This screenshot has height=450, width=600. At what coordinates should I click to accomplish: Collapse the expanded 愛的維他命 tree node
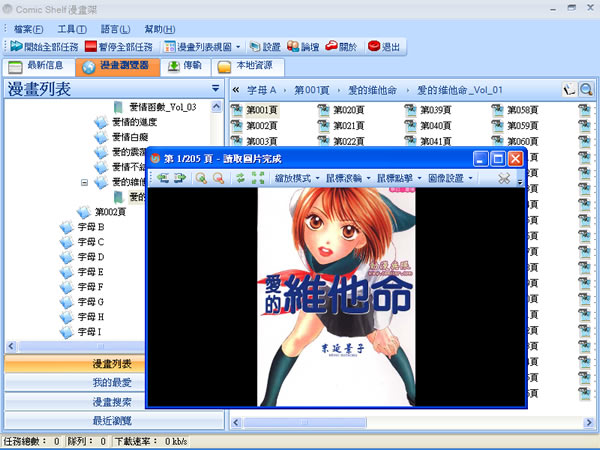pos(85,183)
